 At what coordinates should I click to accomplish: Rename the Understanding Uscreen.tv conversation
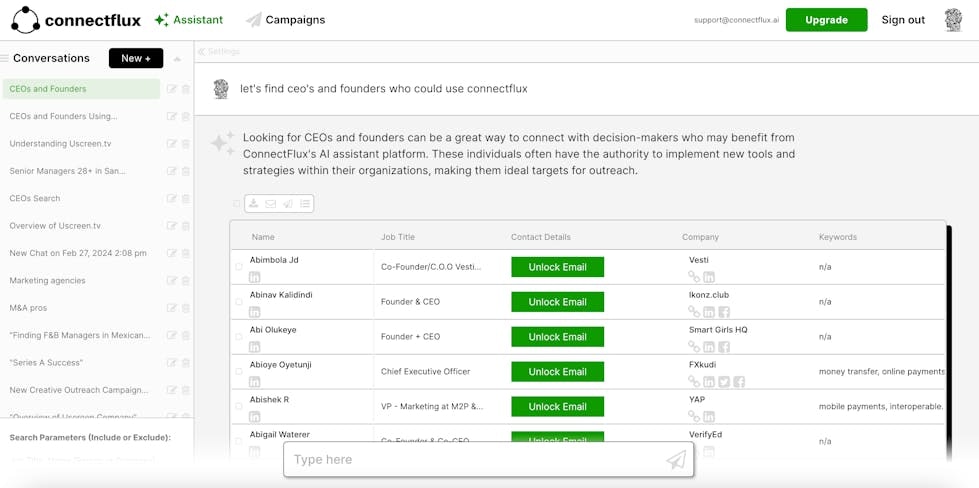(172, 144)
